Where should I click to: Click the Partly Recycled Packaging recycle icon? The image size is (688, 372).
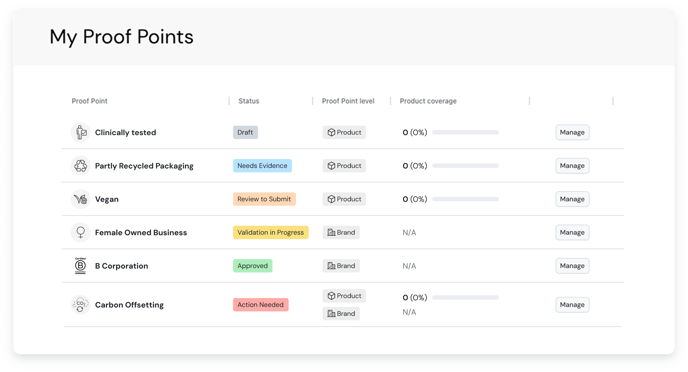80,166
